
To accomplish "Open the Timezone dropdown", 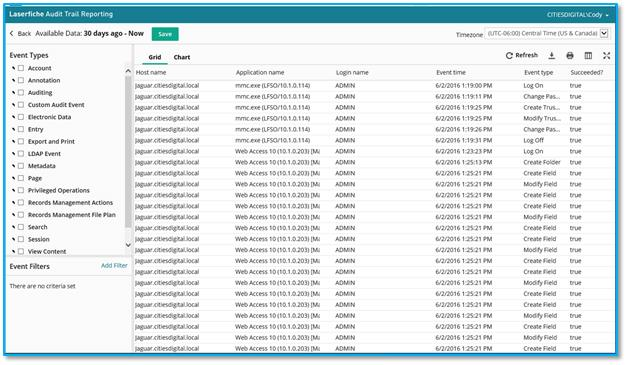I will coord(547,34).
